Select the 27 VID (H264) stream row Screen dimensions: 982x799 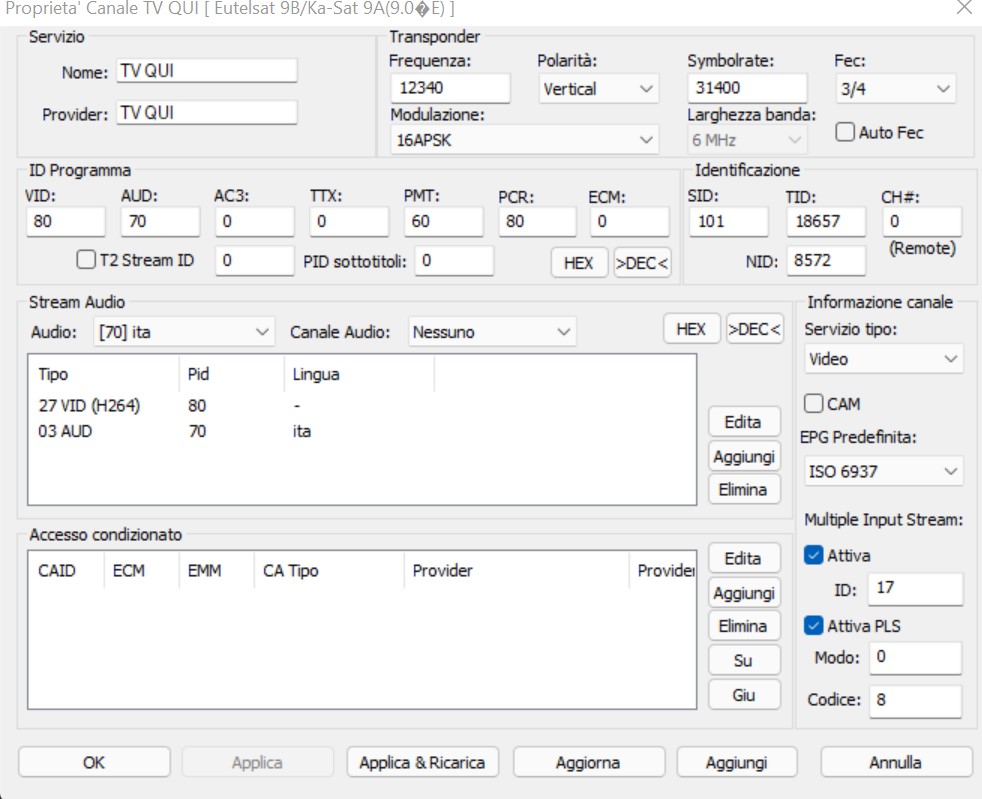361,406
